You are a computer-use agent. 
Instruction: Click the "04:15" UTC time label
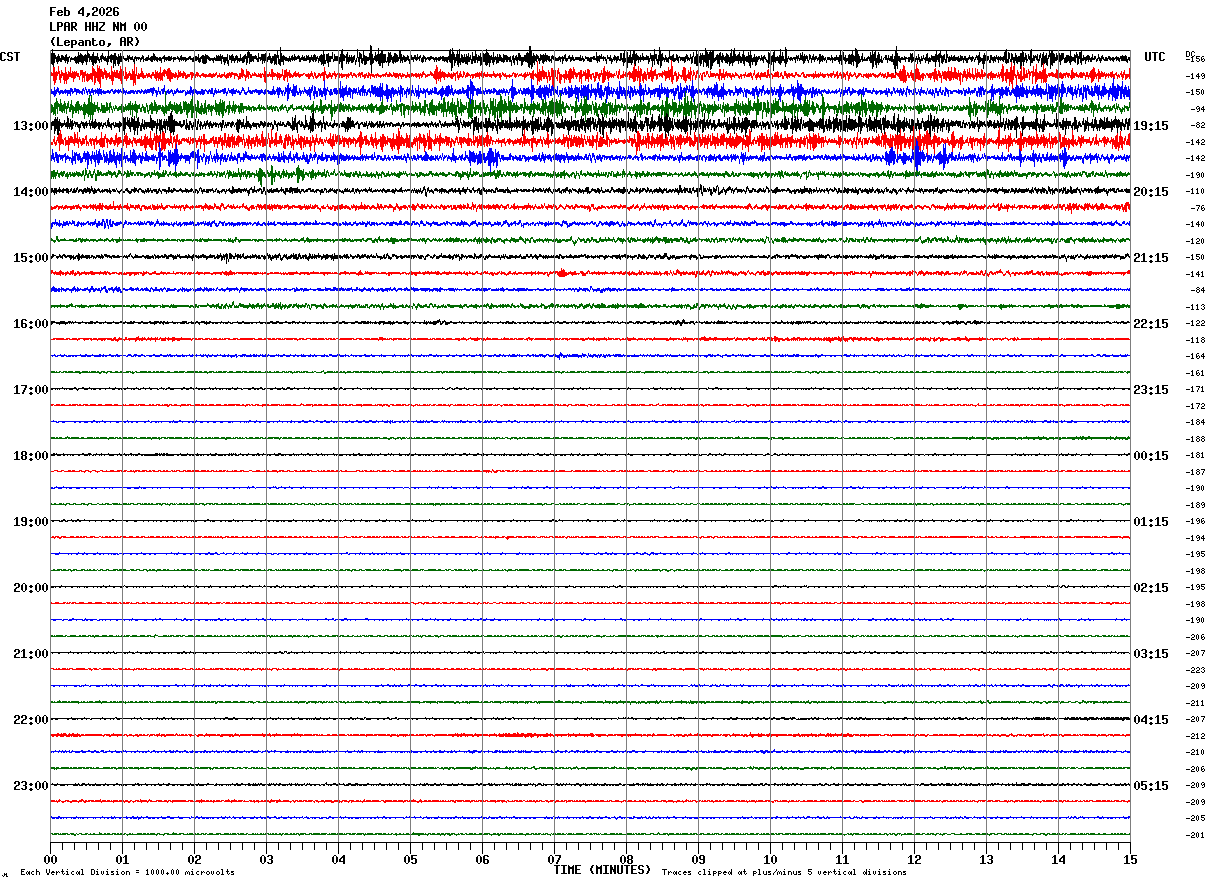[x=1150, y=720]
